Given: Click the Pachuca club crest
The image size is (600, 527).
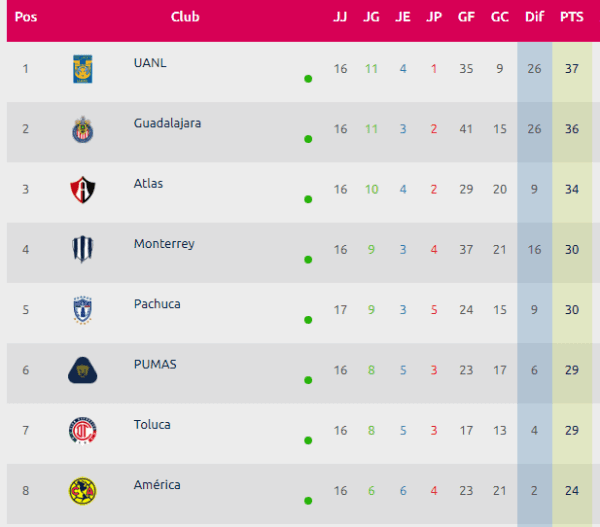Looking at the screenshot, I should pyautogui.click(x=83, y=310).
